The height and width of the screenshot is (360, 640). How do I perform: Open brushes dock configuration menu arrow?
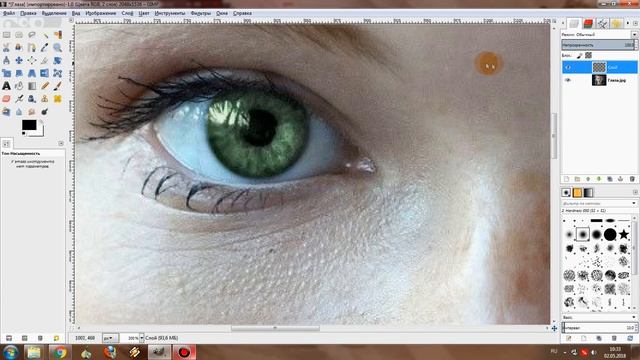635,192
